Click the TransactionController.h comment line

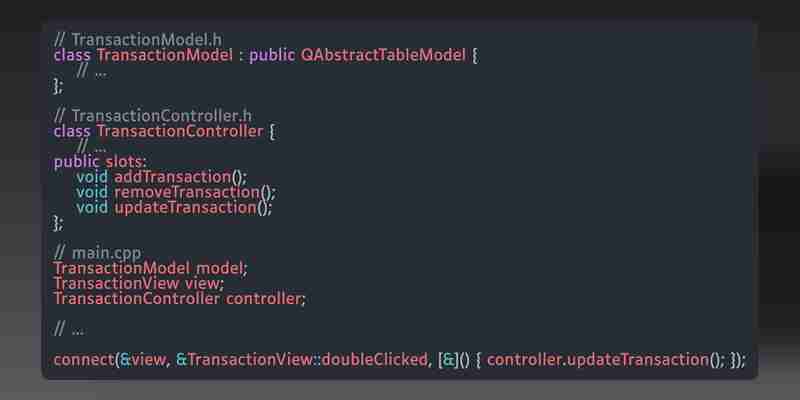(153, 116)
